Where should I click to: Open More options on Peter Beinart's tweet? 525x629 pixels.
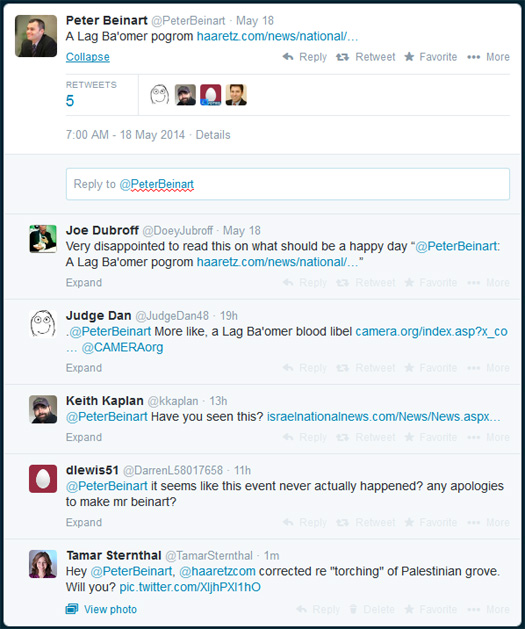488,57
